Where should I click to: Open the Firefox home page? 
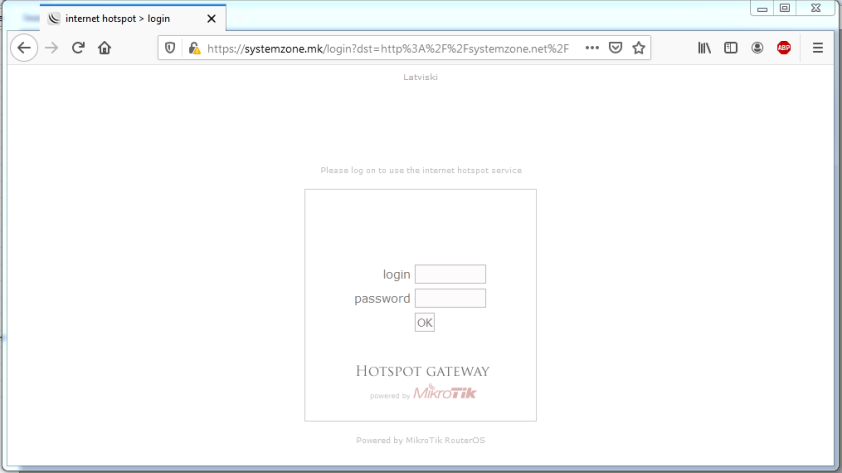104,48
